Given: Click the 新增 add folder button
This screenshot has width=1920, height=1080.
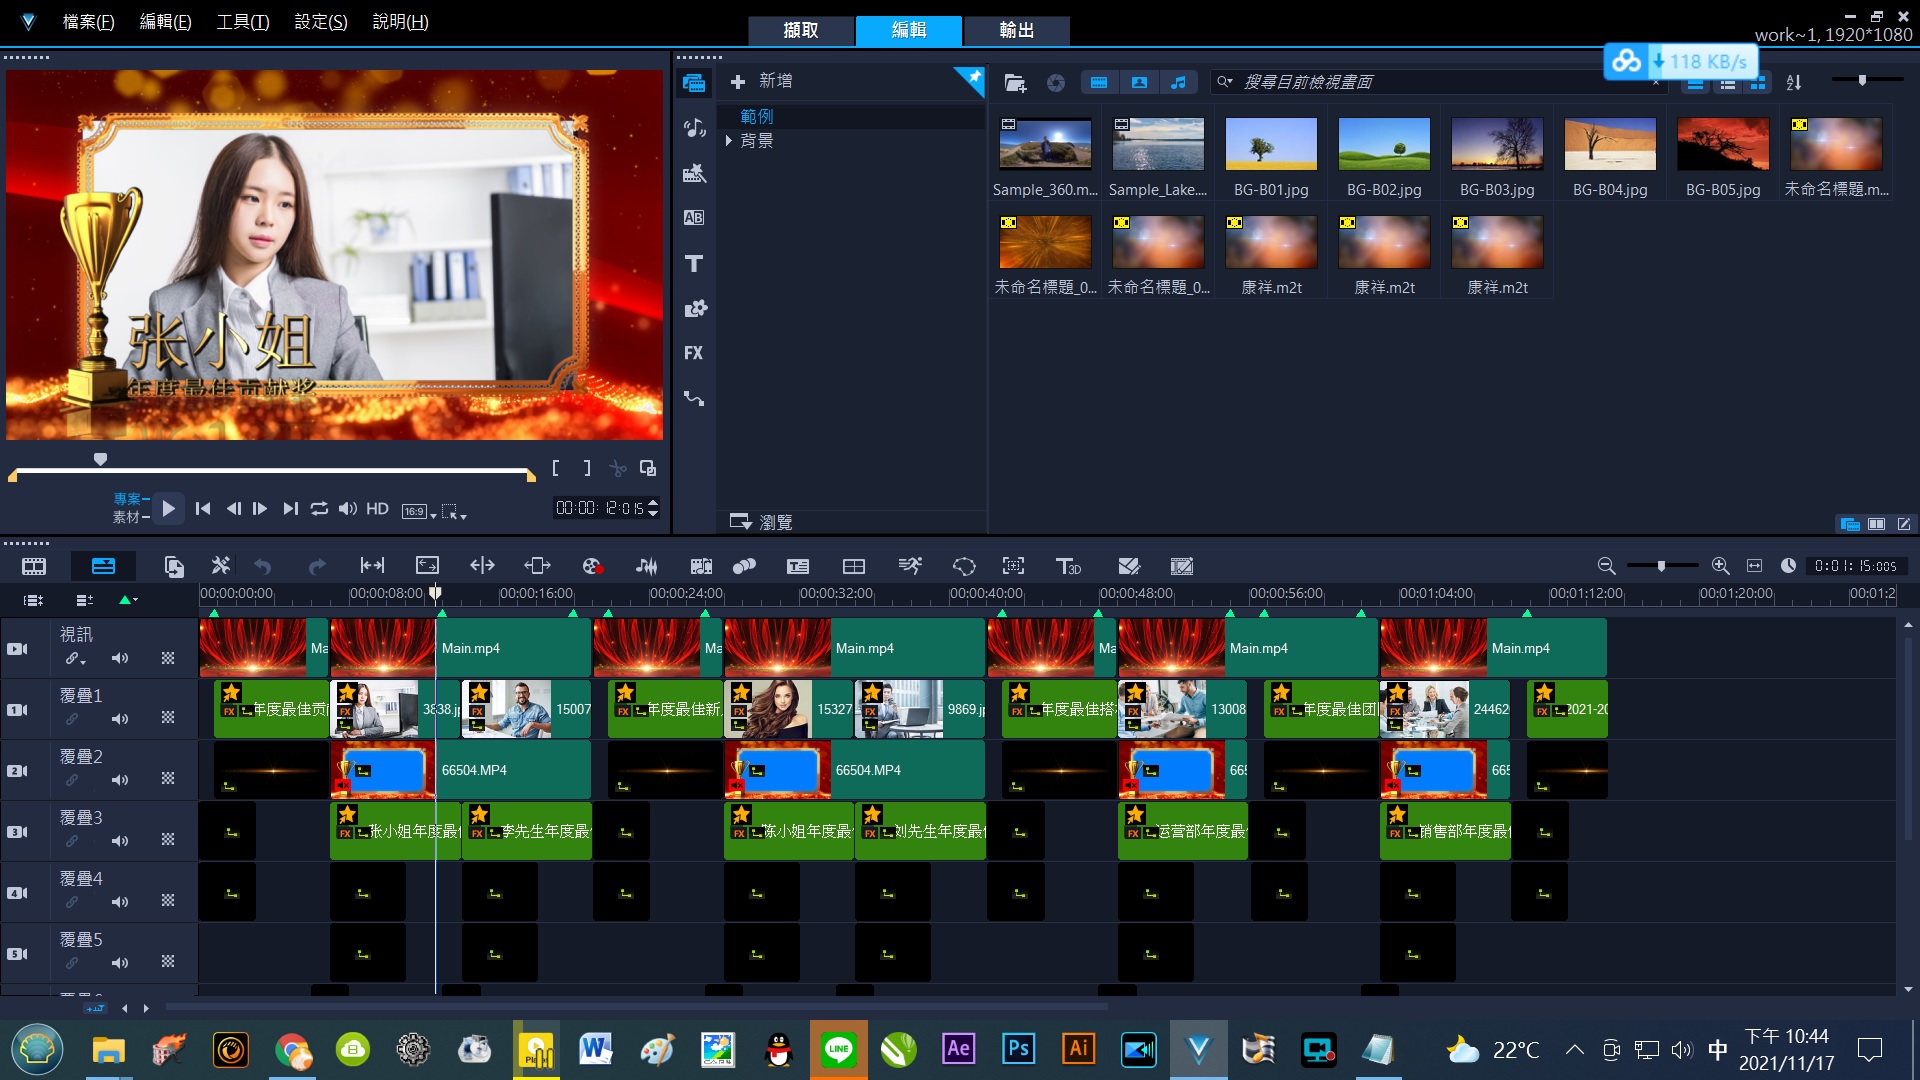Looking at the screenshot, I should [761, 81].
